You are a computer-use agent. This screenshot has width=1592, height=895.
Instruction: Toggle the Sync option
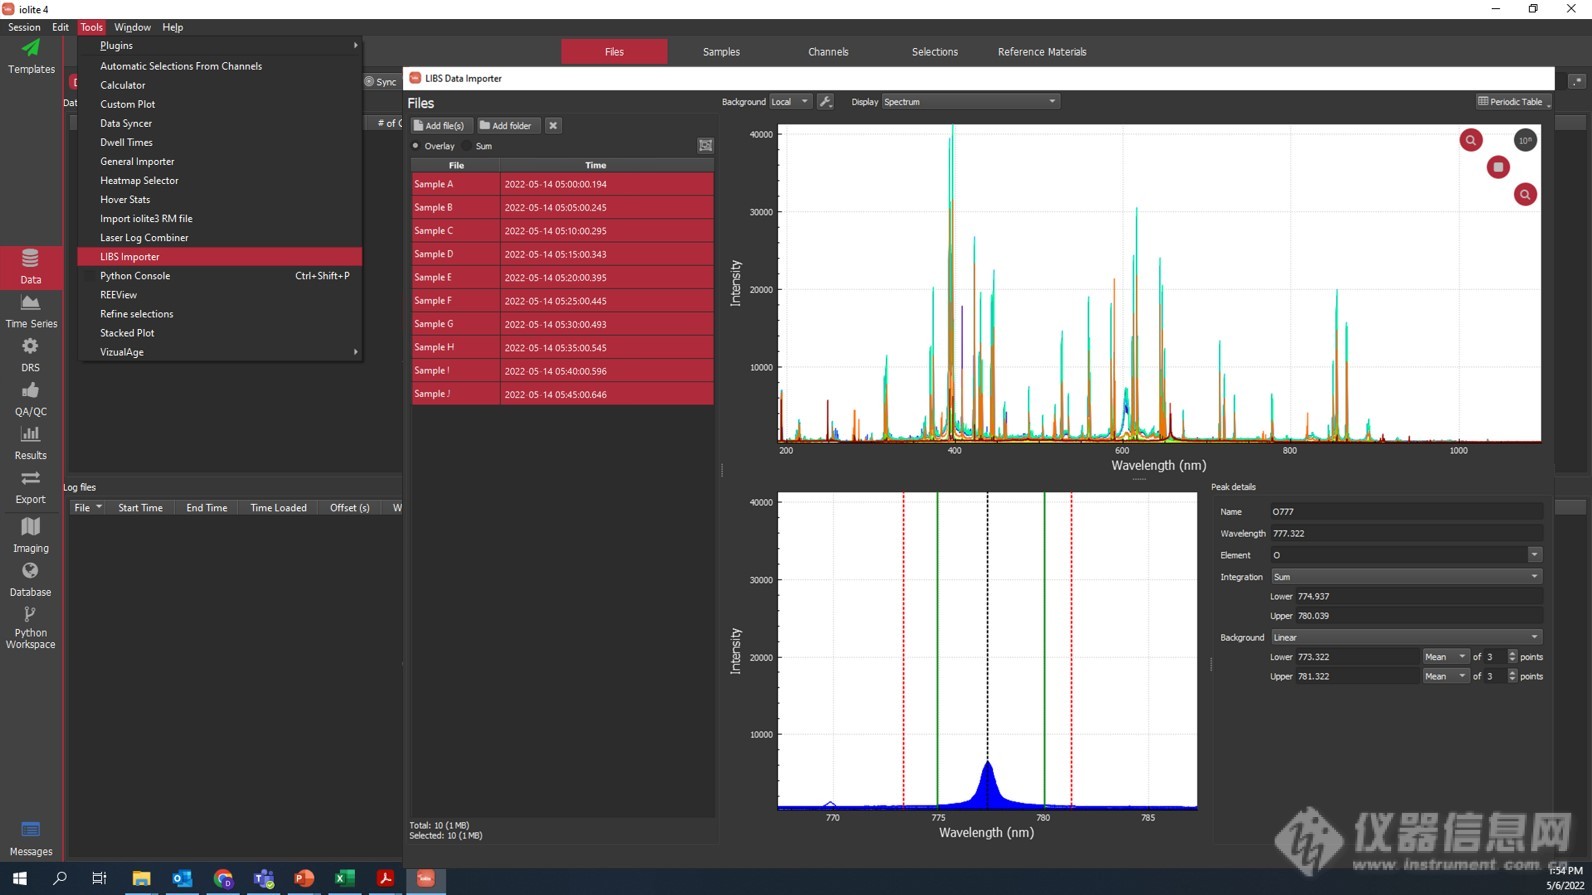pyautogui.click(x=381, y=82)
